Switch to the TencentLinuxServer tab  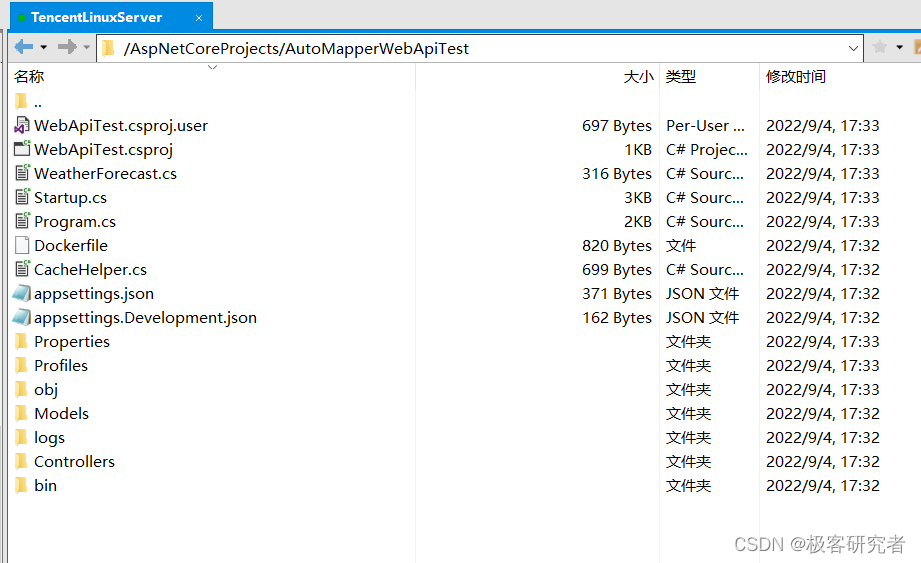coord(96,17)
